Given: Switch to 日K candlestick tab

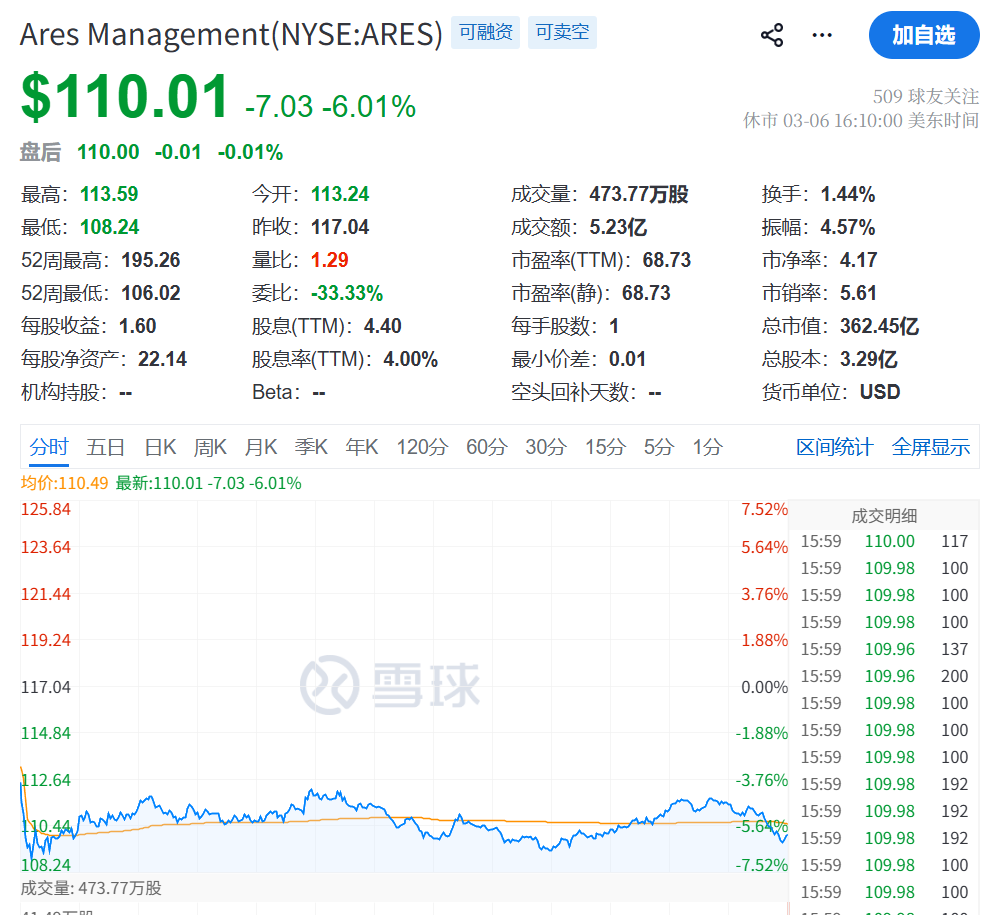Looking at the screenshot, I should pos(160,447).
